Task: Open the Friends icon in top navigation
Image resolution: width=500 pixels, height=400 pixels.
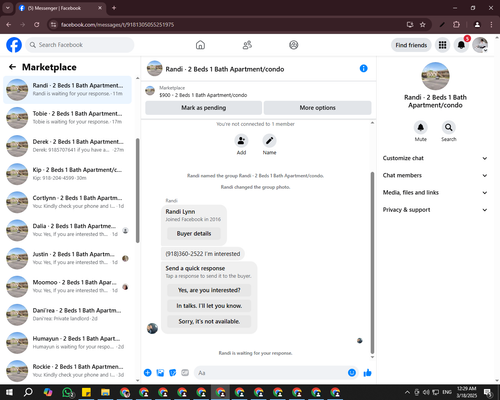Action: pos(247,45)
